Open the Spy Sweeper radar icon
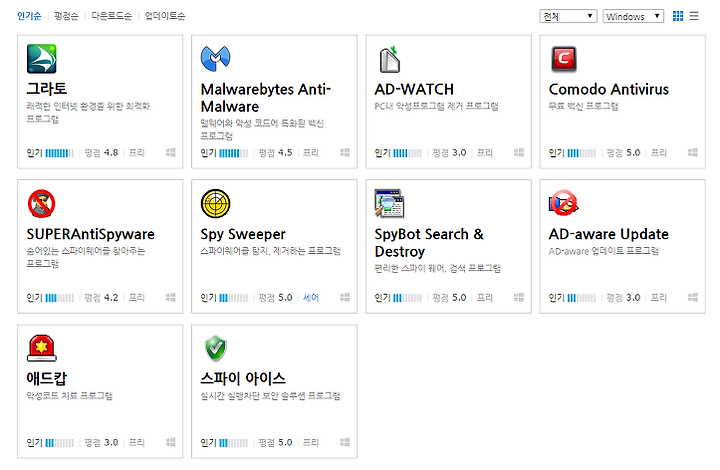This screenshot has width=720, height=470. pyautogui.click(x=215, y=203)
